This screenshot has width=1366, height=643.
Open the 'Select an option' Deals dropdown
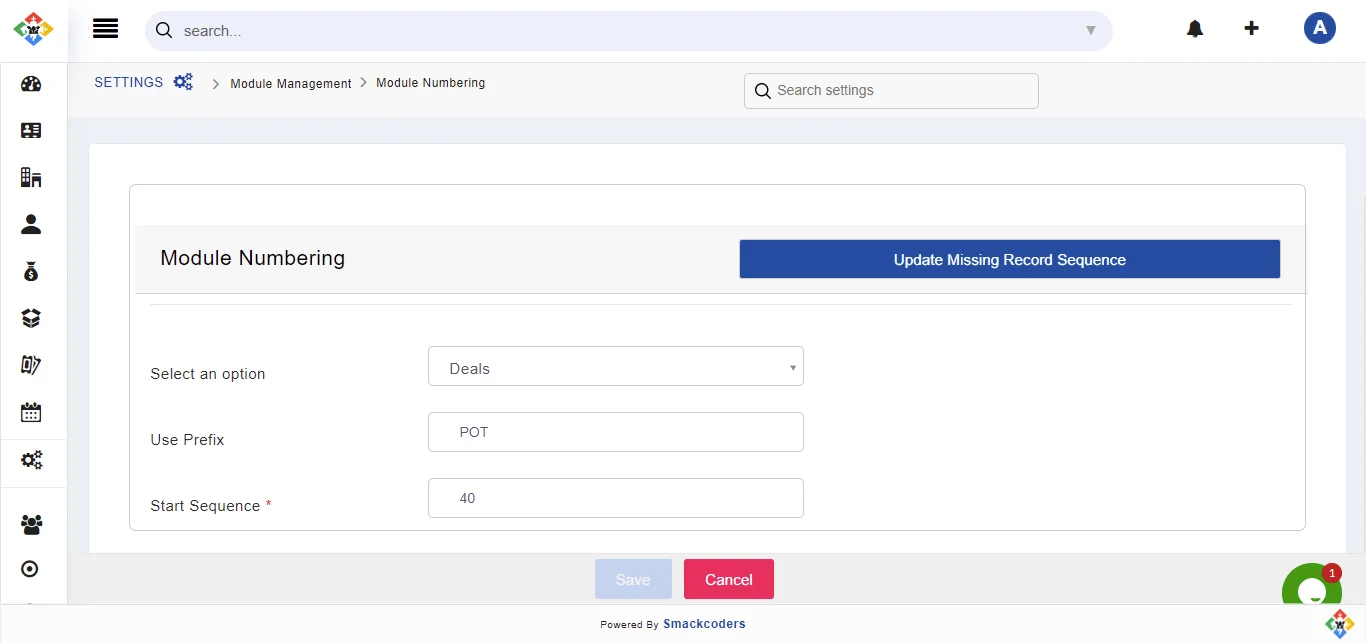point(615,366)
